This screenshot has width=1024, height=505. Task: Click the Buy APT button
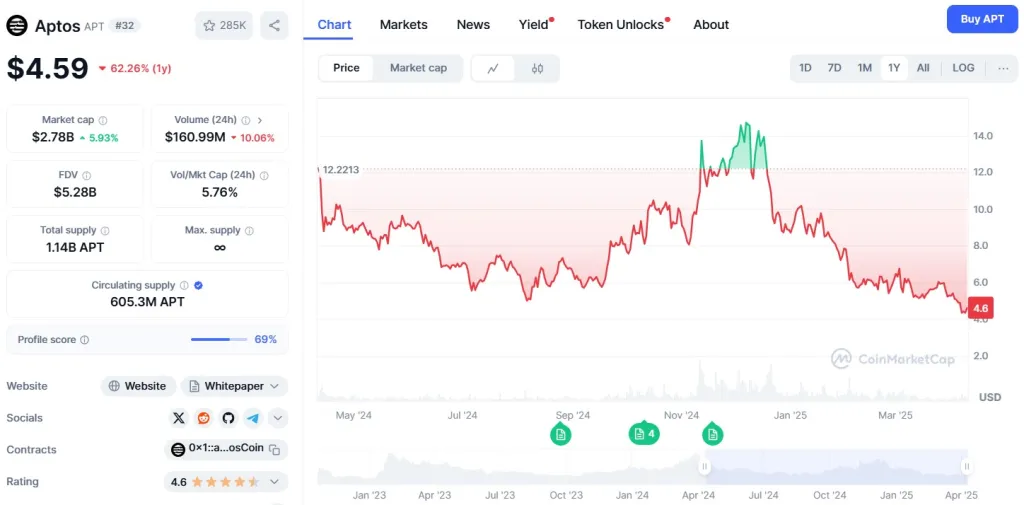[x=982, y=19]
